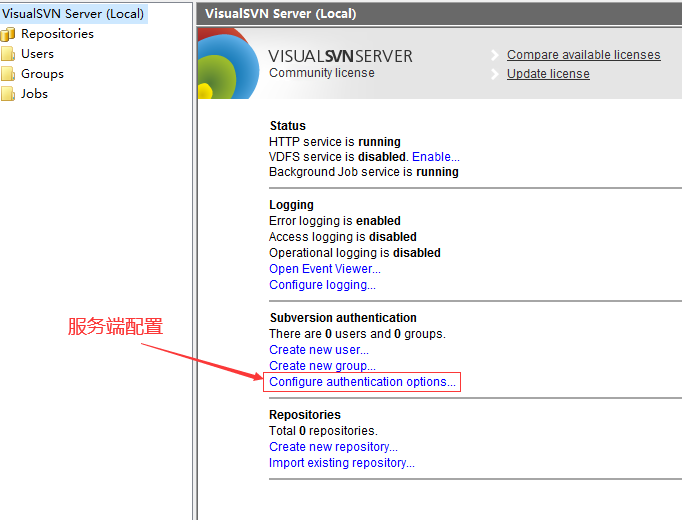Screen dimensions: 682x520
Task: Click the VisualSVN Server logo graphic
Action: (x=228, y=63)
